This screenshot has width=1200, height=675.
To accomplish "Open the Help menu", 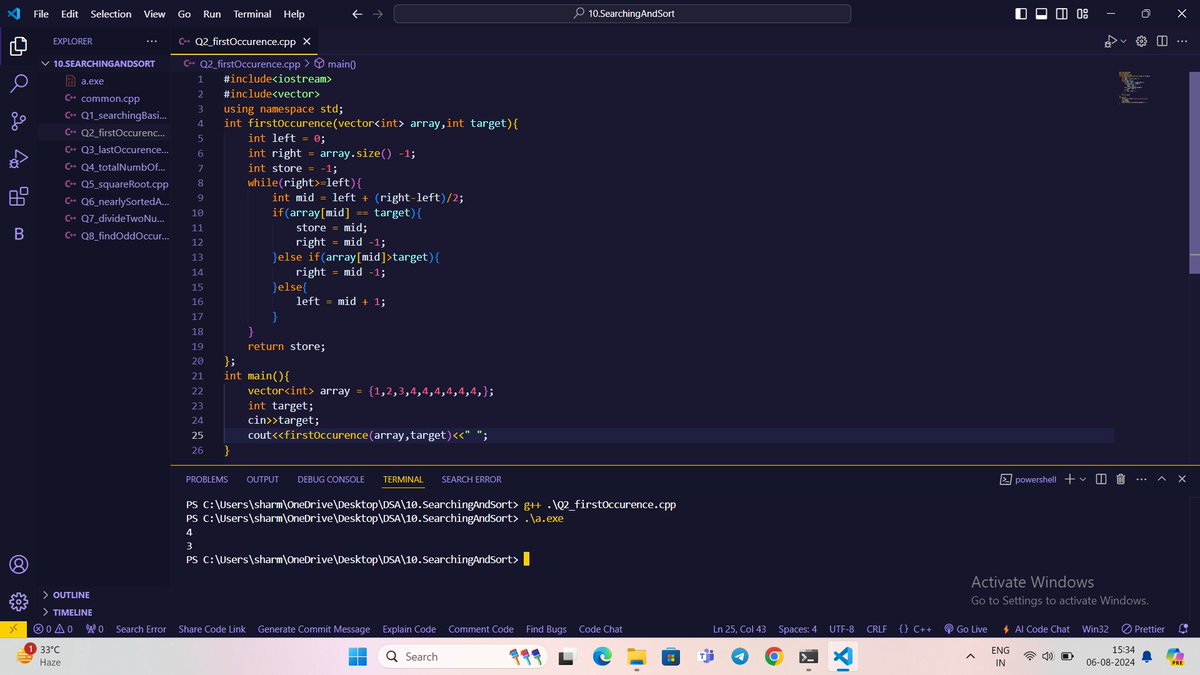I will click(x=294, y=14).
